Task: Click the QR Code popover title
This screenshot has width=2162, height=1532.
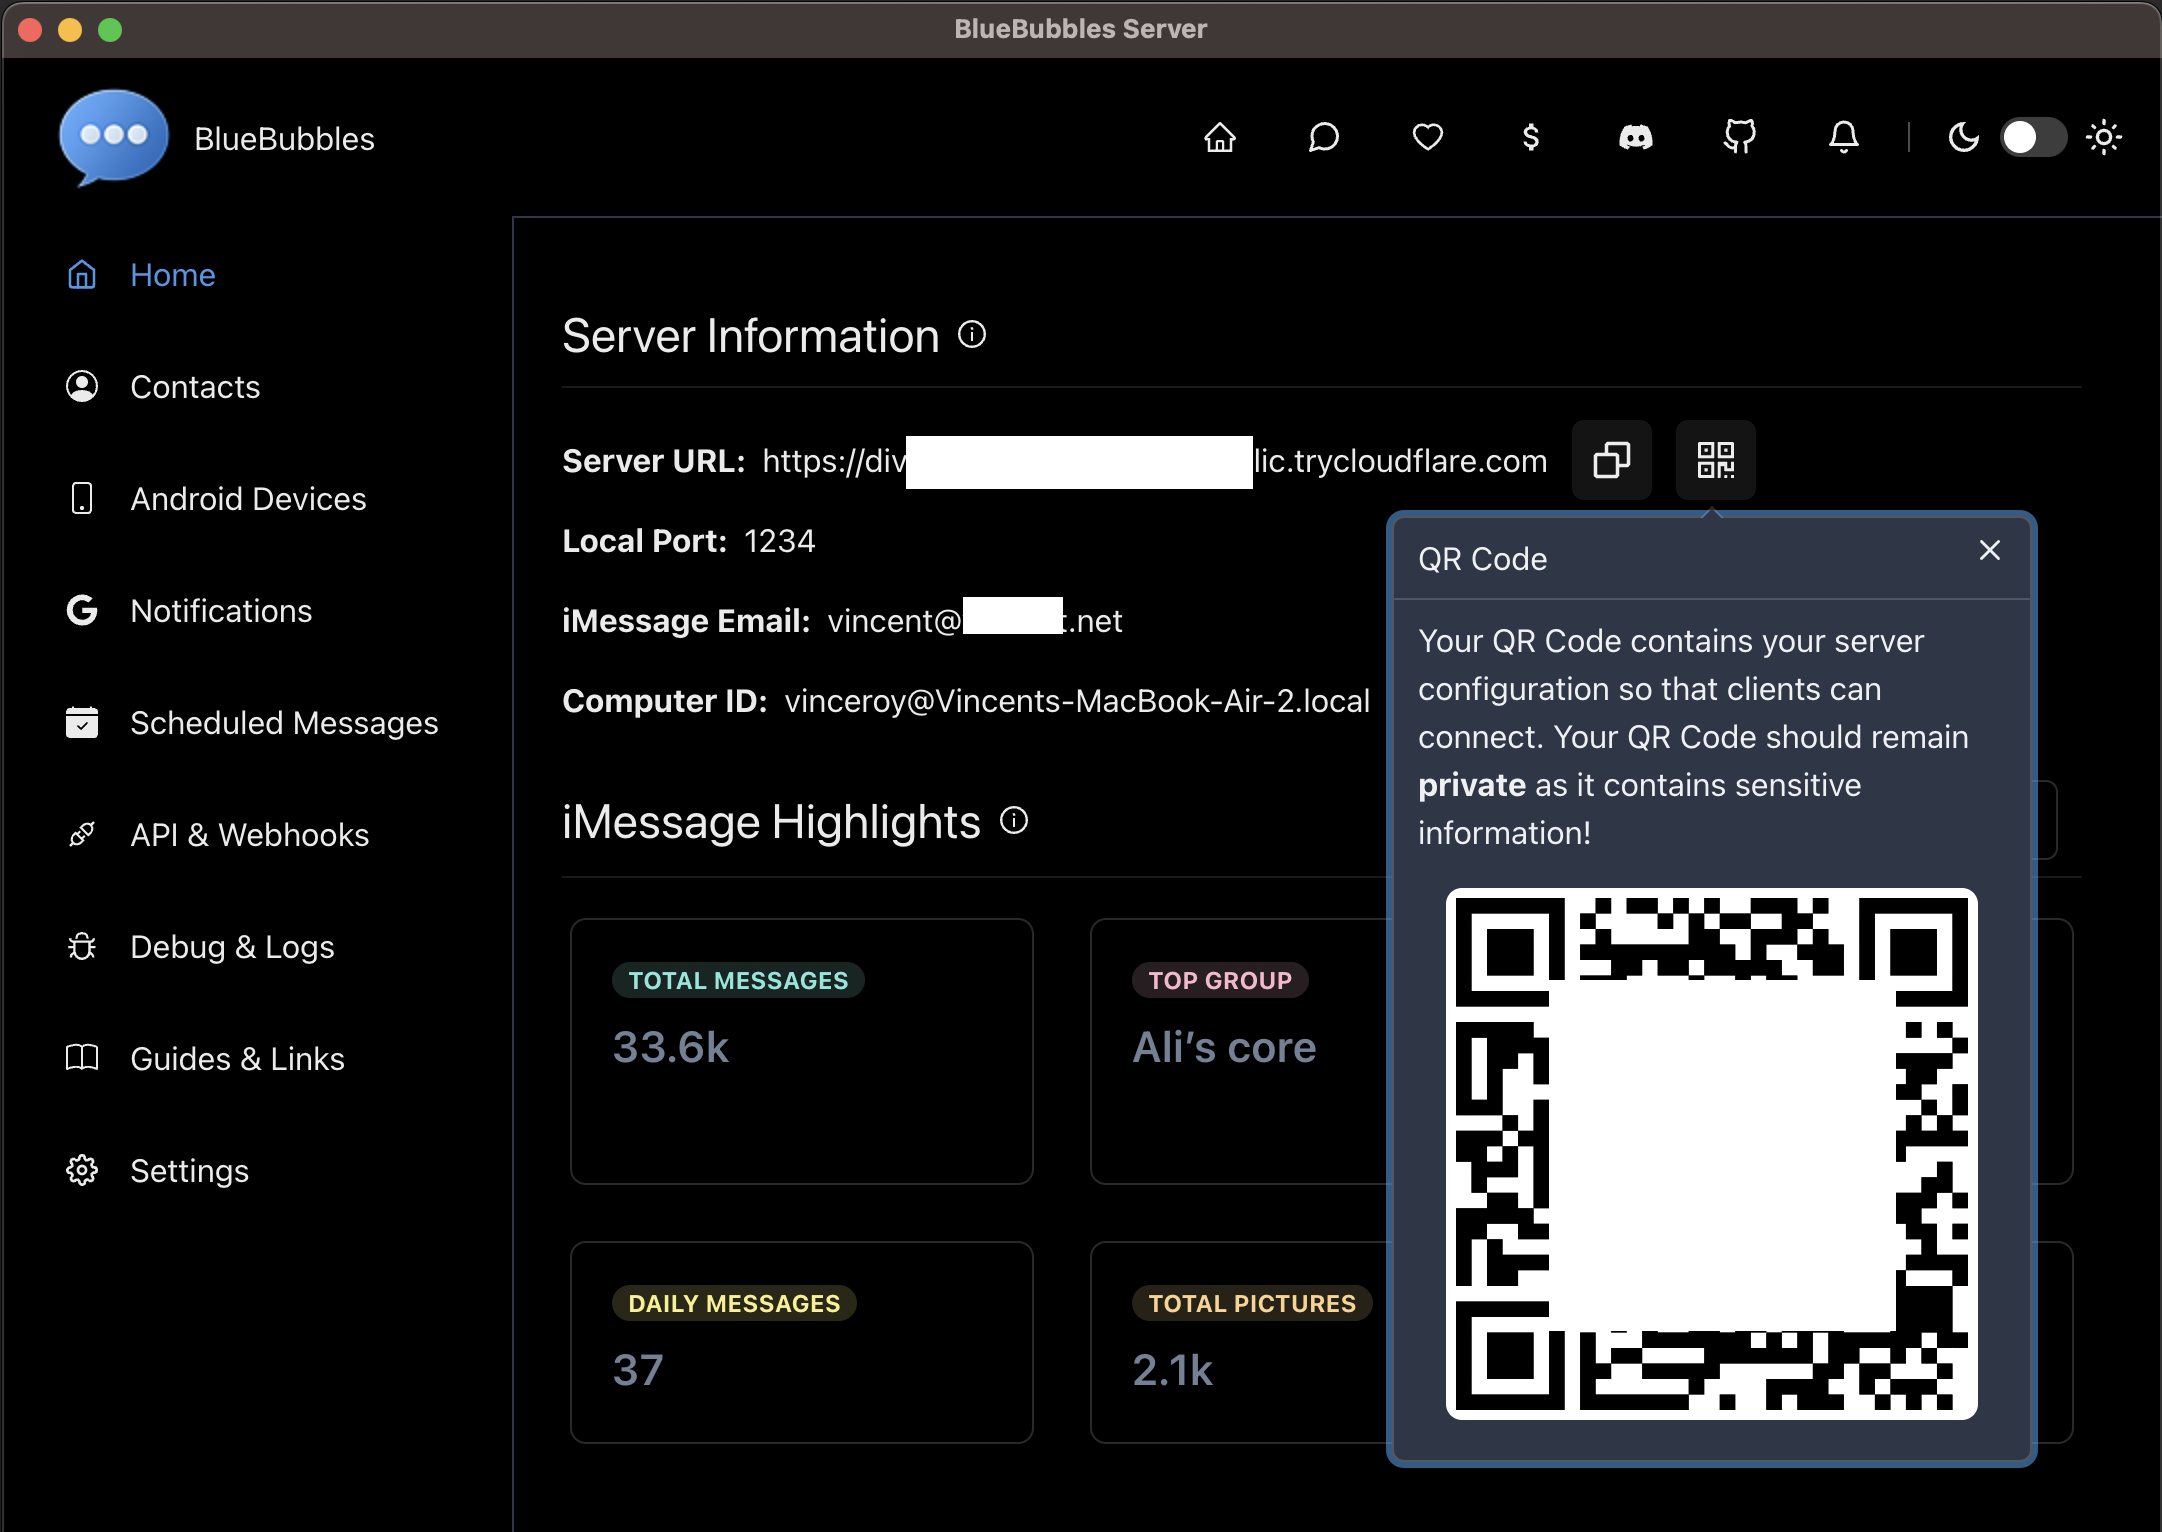Action: [1482, 559]
